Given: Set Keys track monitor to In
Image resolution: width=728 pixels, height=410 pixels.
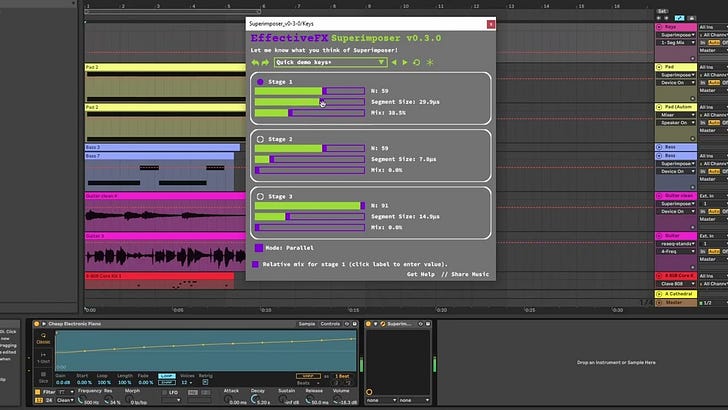Looking at the screenshot, I should [x=703, y=43].
